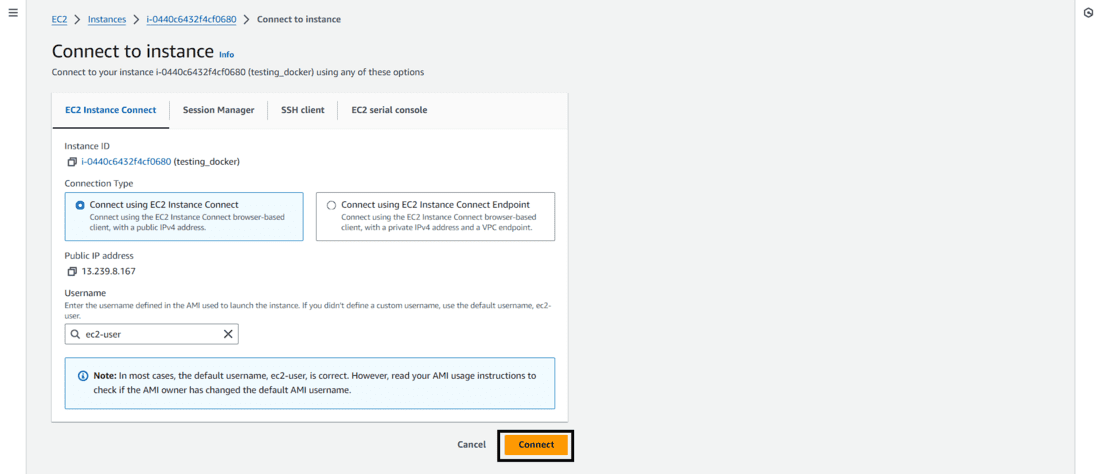Copy the instance ID to clipboard

[x=72, y=162]
